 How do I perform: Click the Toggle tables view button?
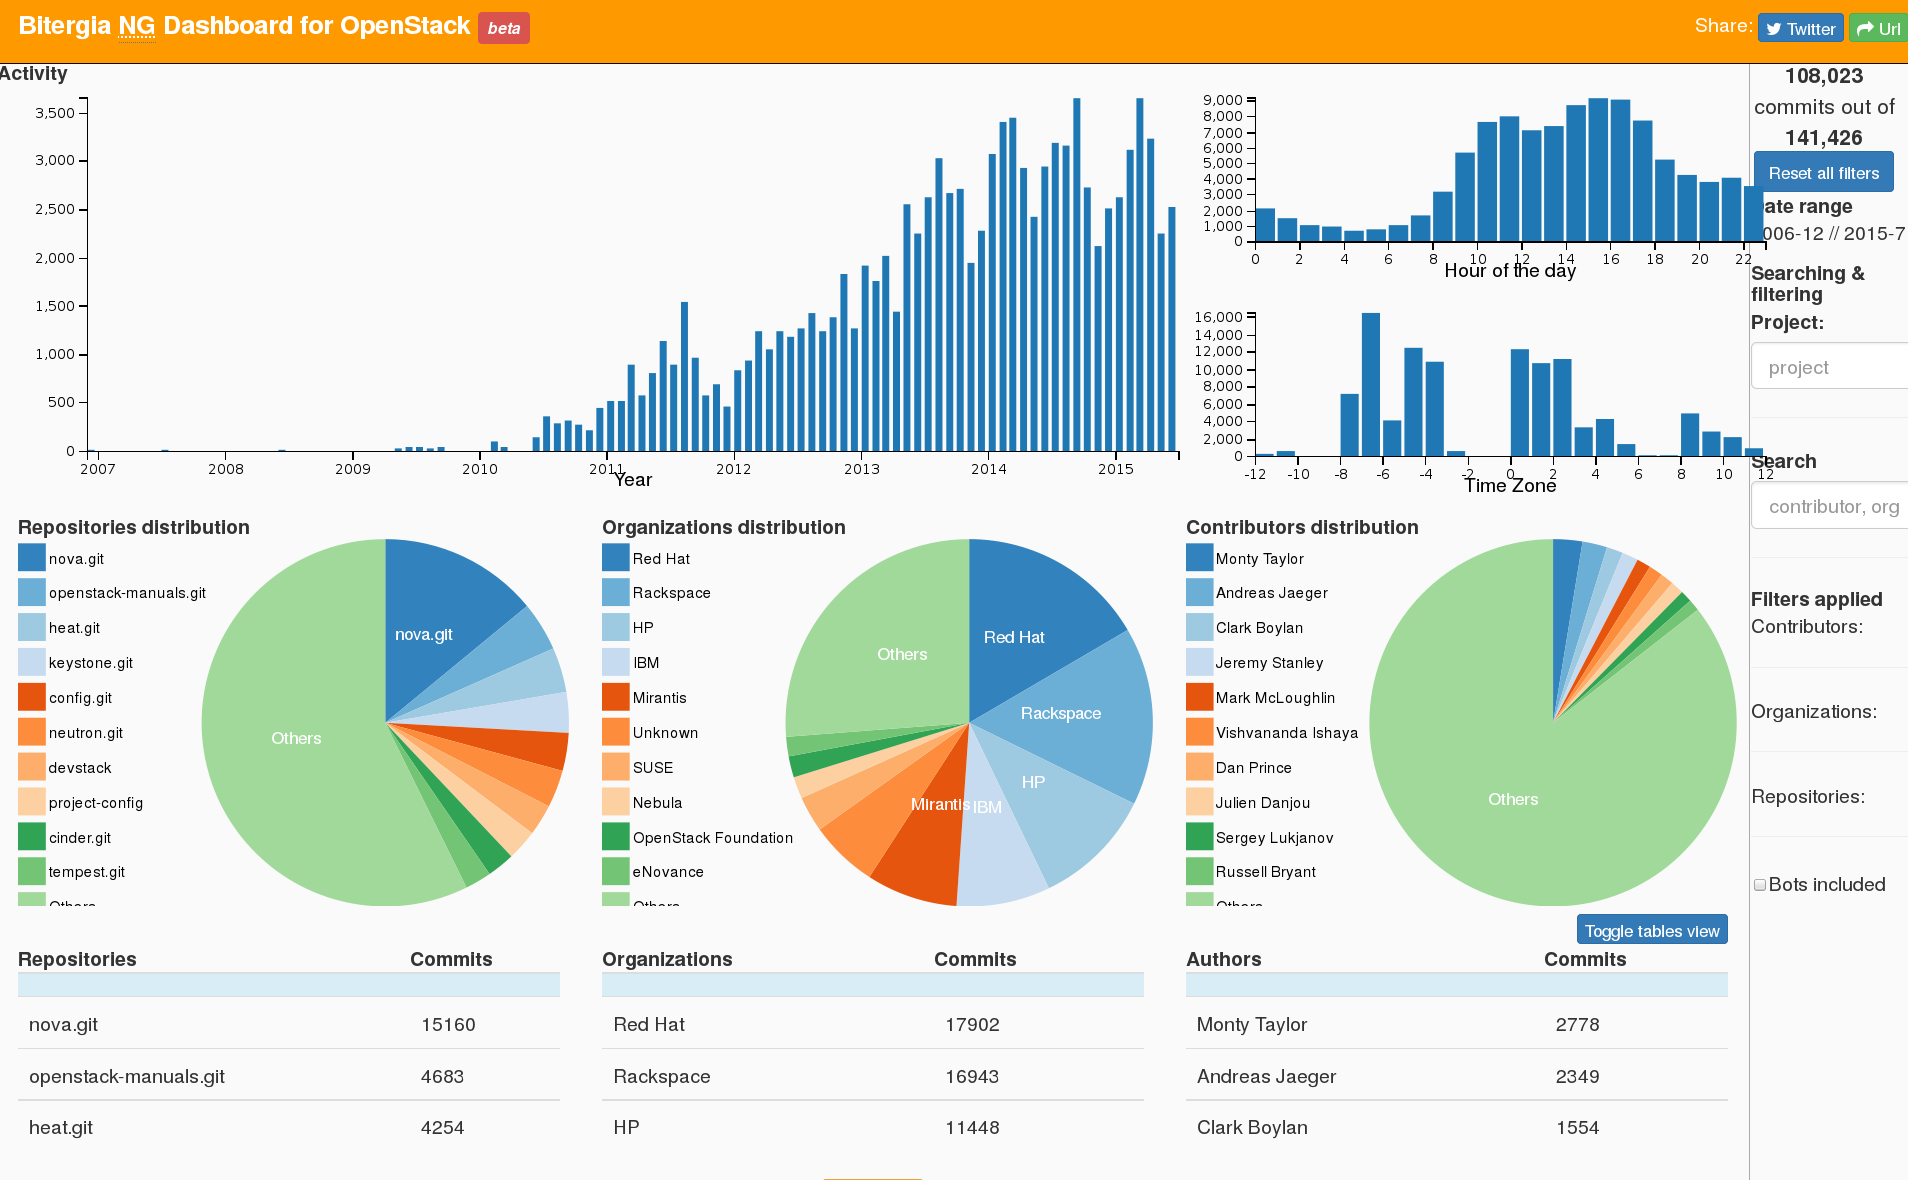click(1651, 931)
